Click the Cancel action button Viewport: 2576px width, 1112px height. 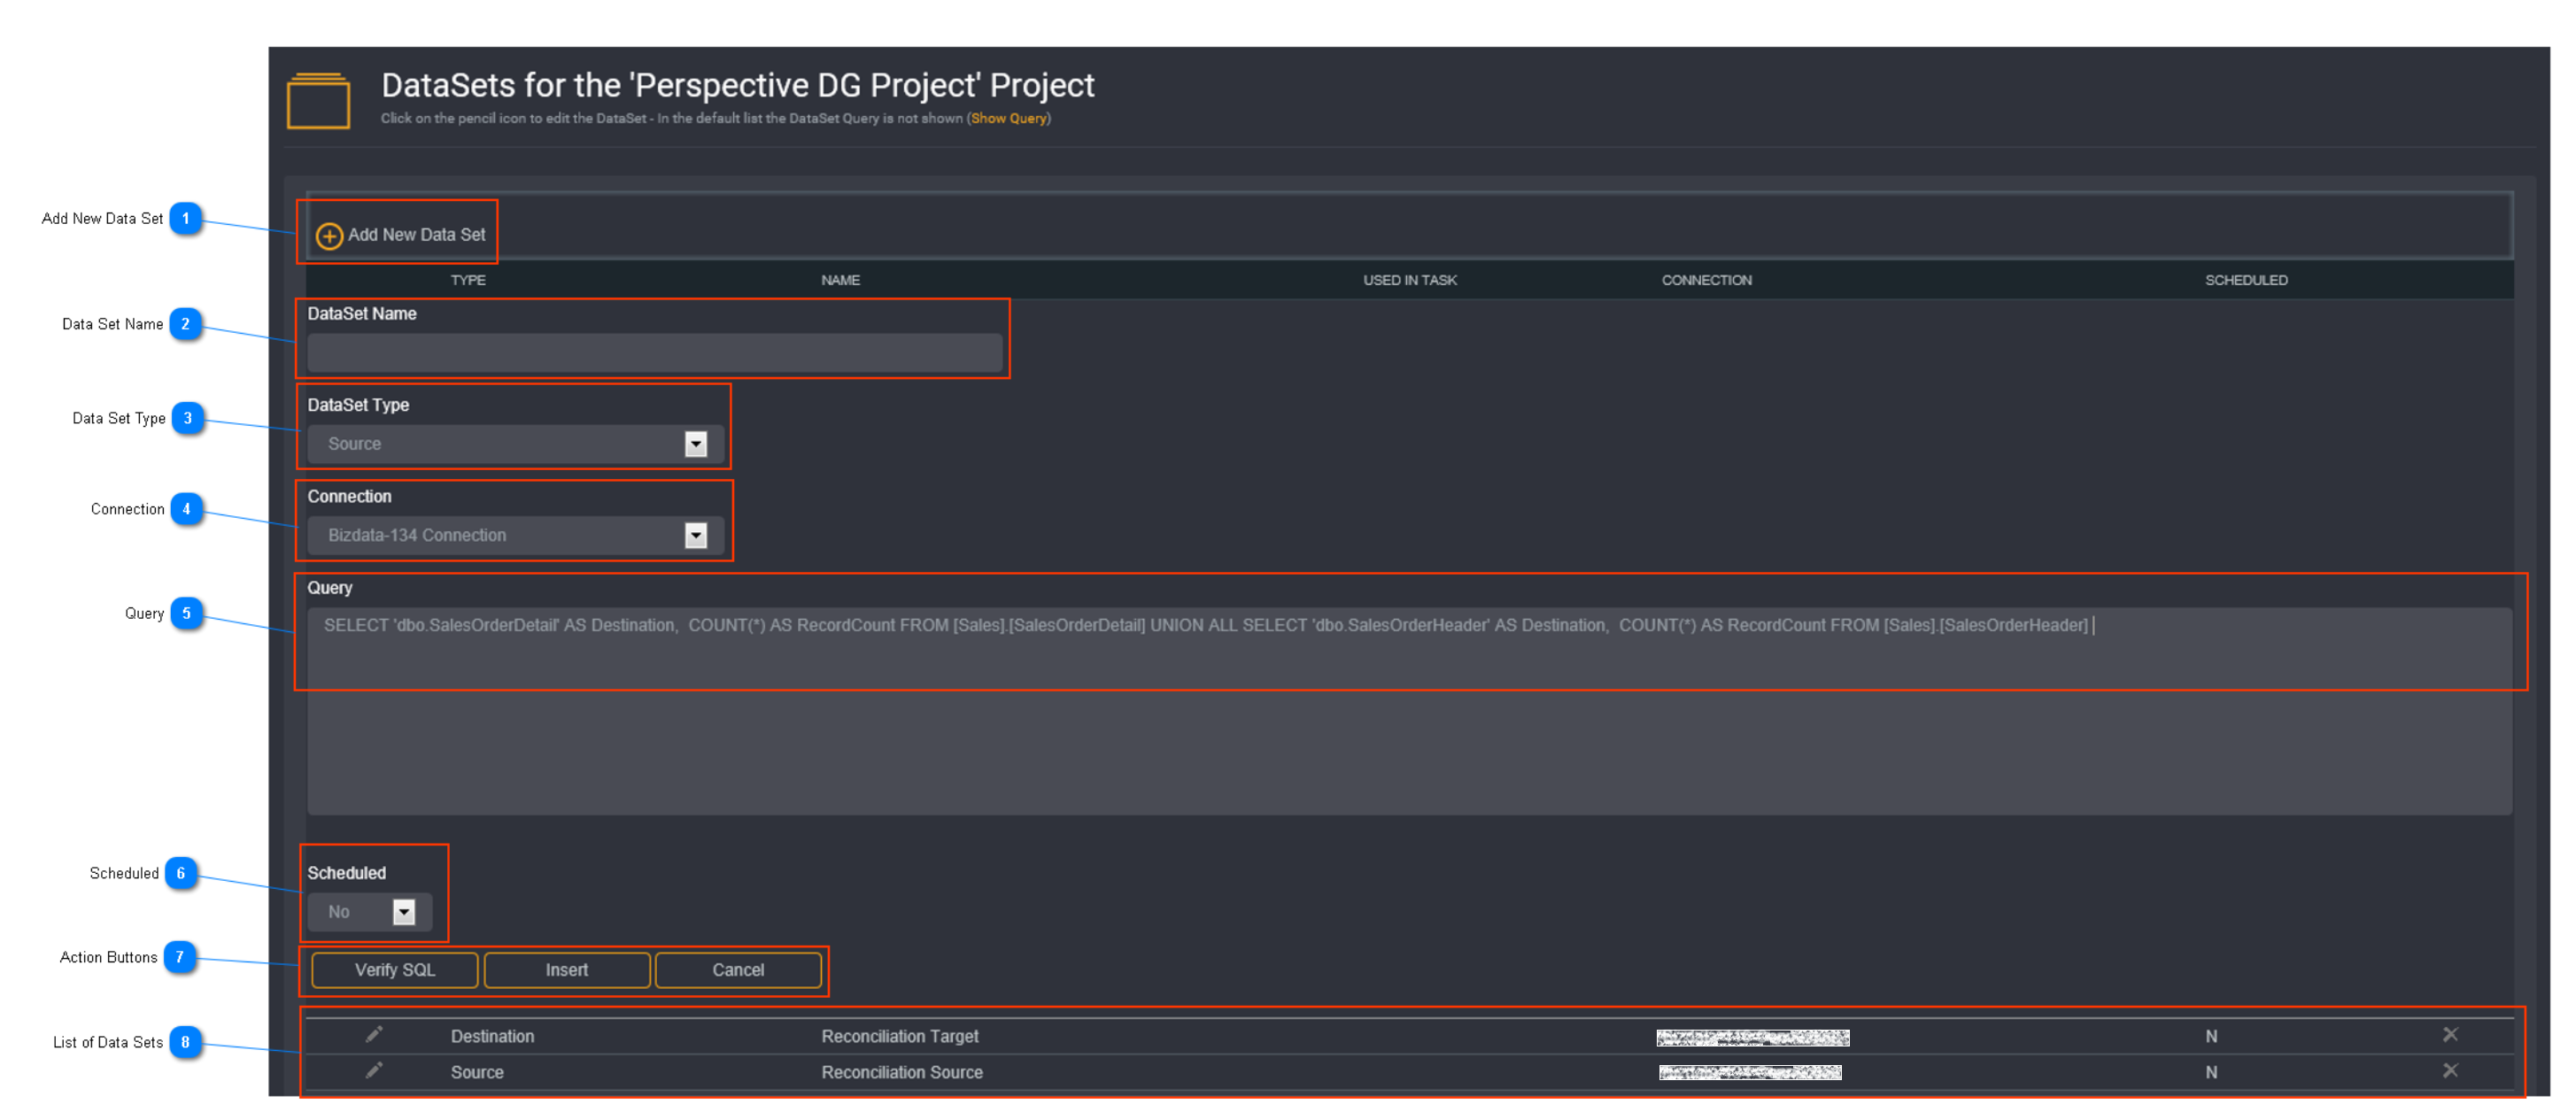736,969
